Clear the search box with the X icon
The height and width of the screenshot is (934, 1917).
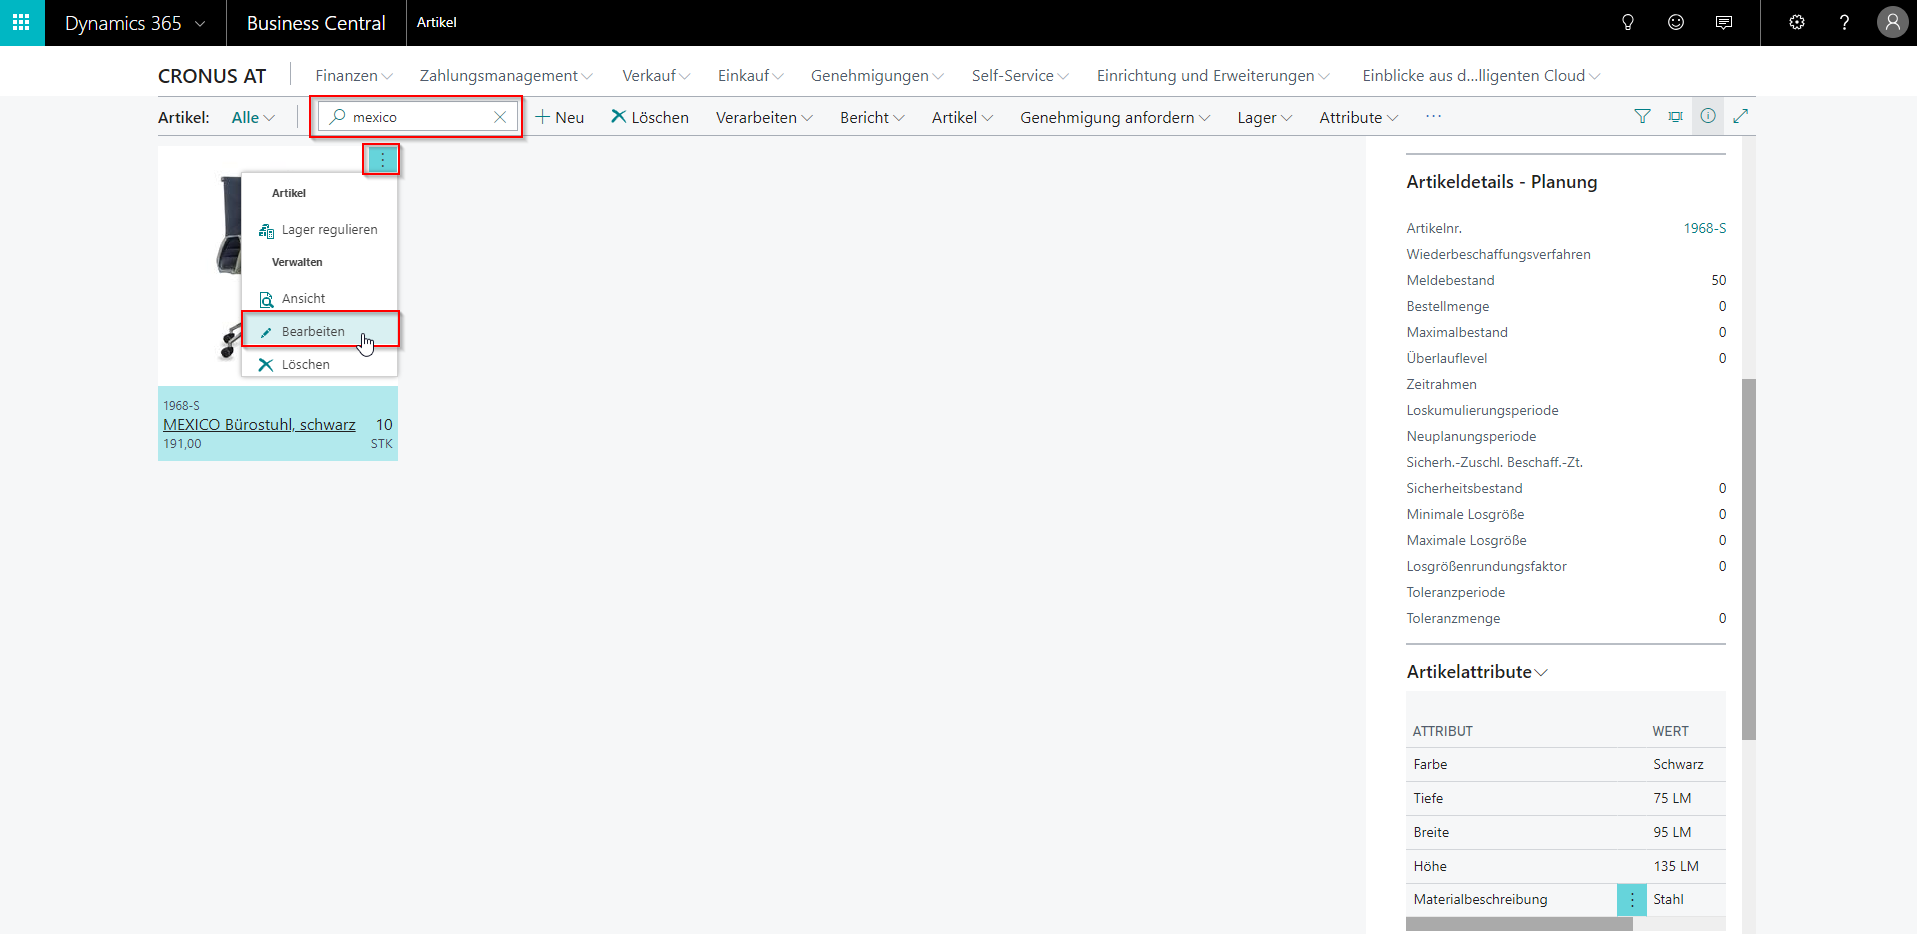(x=500, y=117)
